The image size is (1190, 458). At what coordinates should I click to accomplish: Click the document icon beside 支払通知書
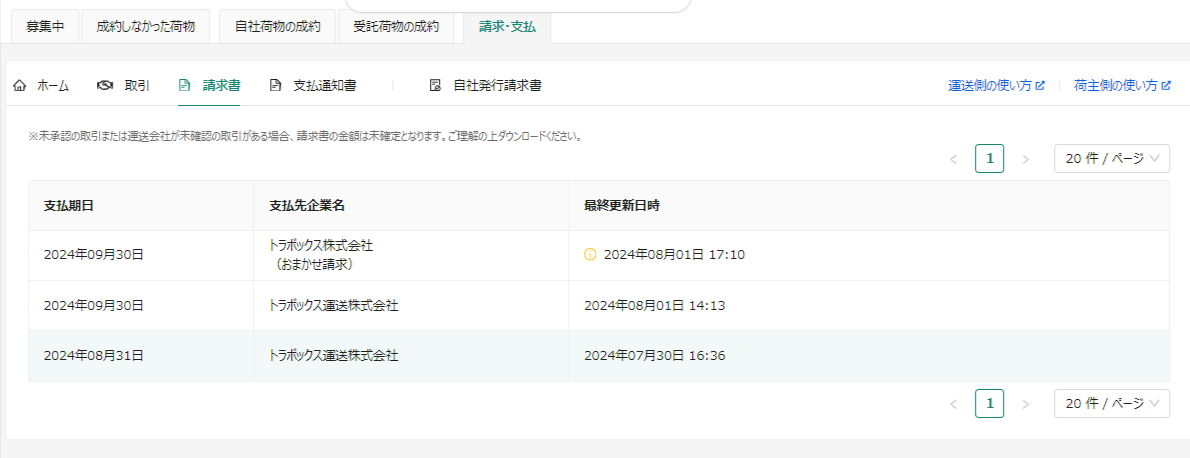(x=275, y=85)
